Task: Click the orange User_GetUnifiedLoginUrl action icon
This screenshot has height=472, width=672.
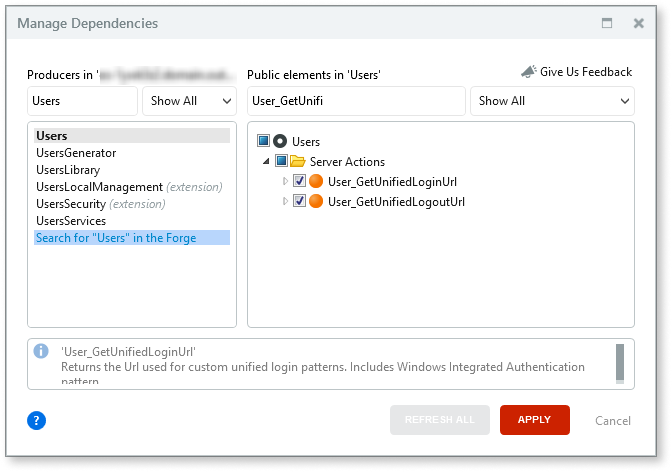Action: (x=316, y=181)
